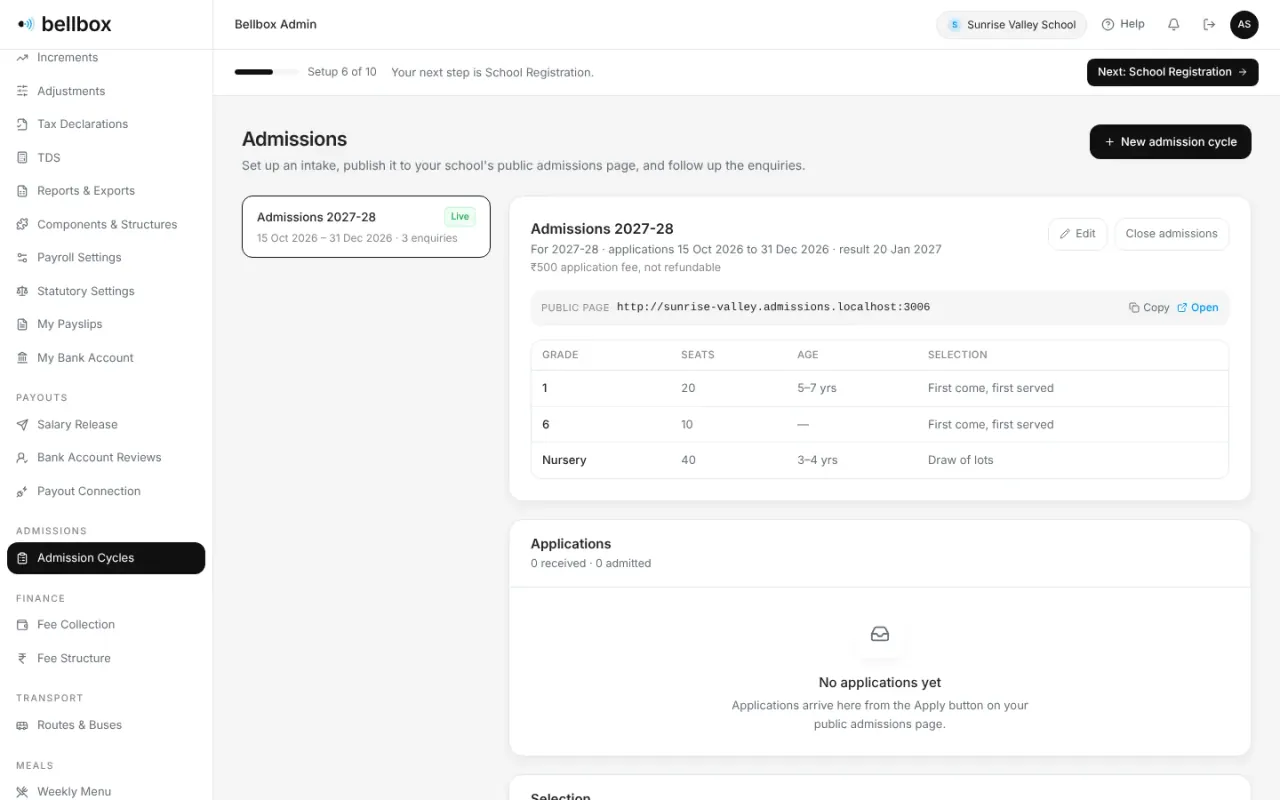
Task: Edit the Admissions 2027-28 cycle
Action: 1077,234
